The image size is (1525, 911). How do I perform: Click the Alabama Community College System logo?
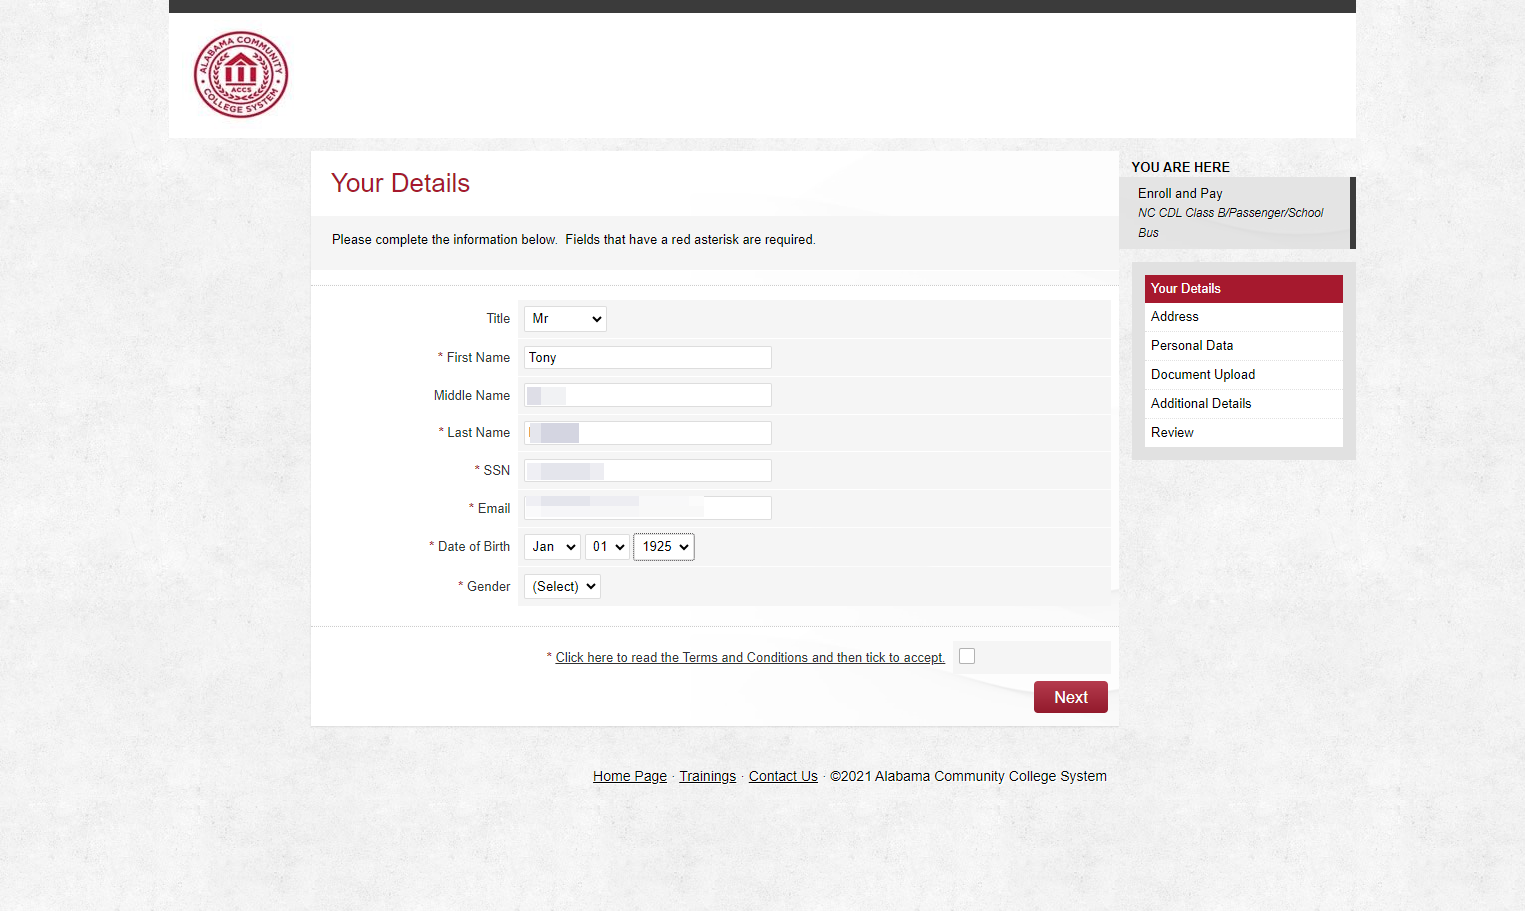click(241, 74)
